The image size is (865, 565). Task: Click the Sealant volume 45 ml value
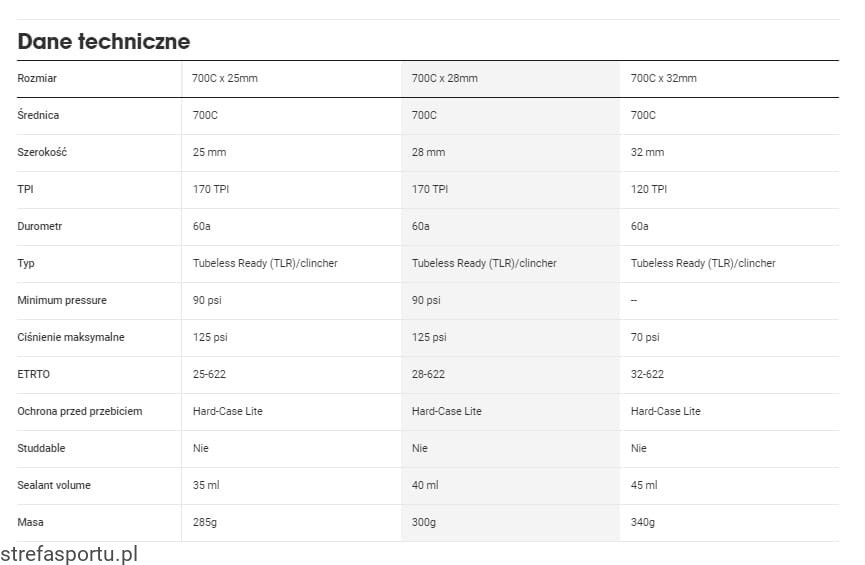644,485
